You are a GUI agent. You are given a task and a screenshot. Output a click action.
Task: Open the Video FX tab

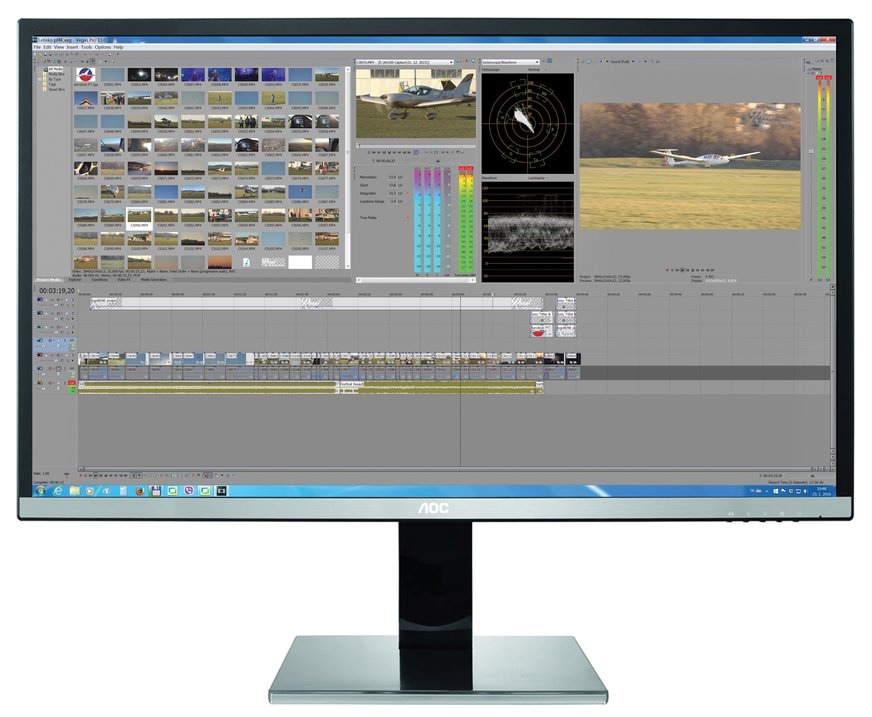[125, 280]
